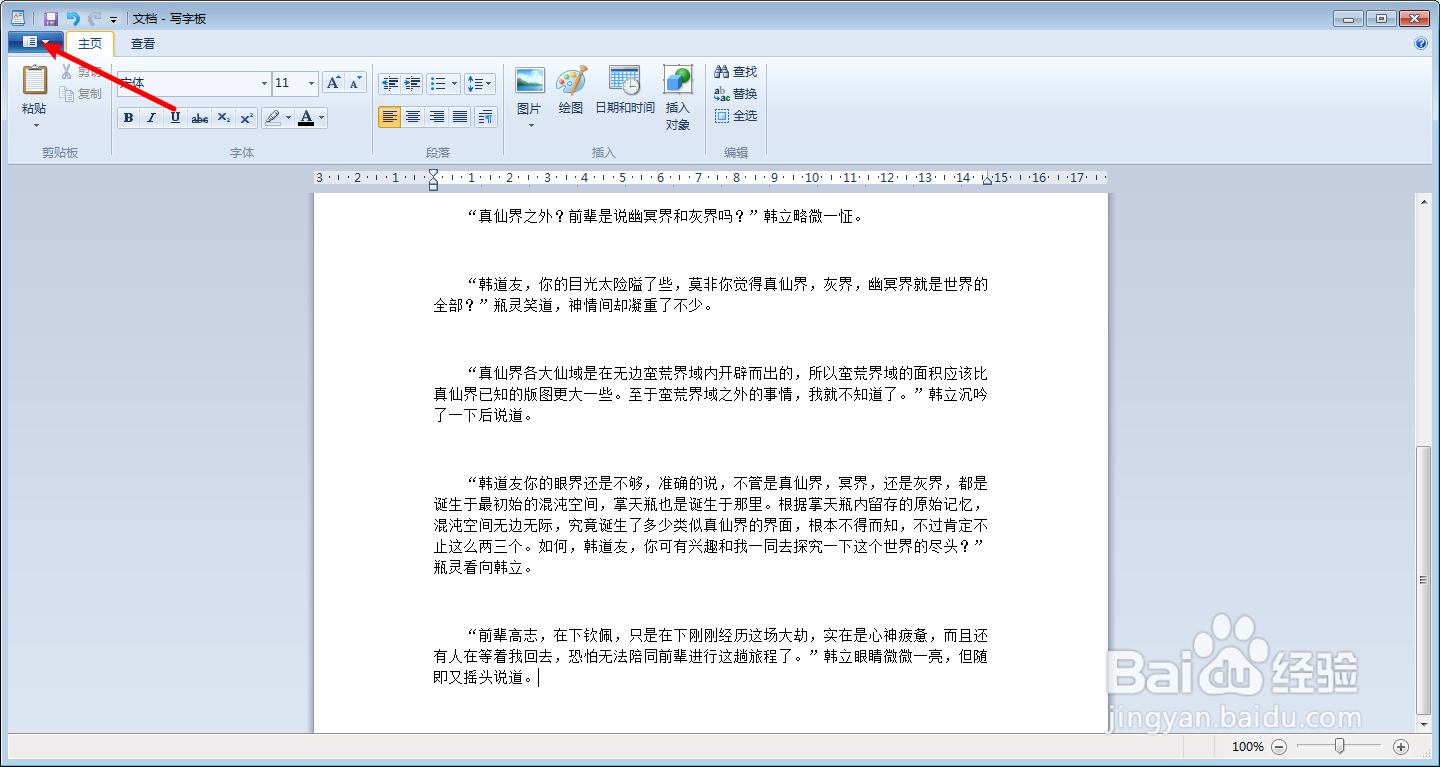The height and width of the screenshot is (767, 1440).
Task: Click the 替换 replace icon
Action: tap(722, 94)
